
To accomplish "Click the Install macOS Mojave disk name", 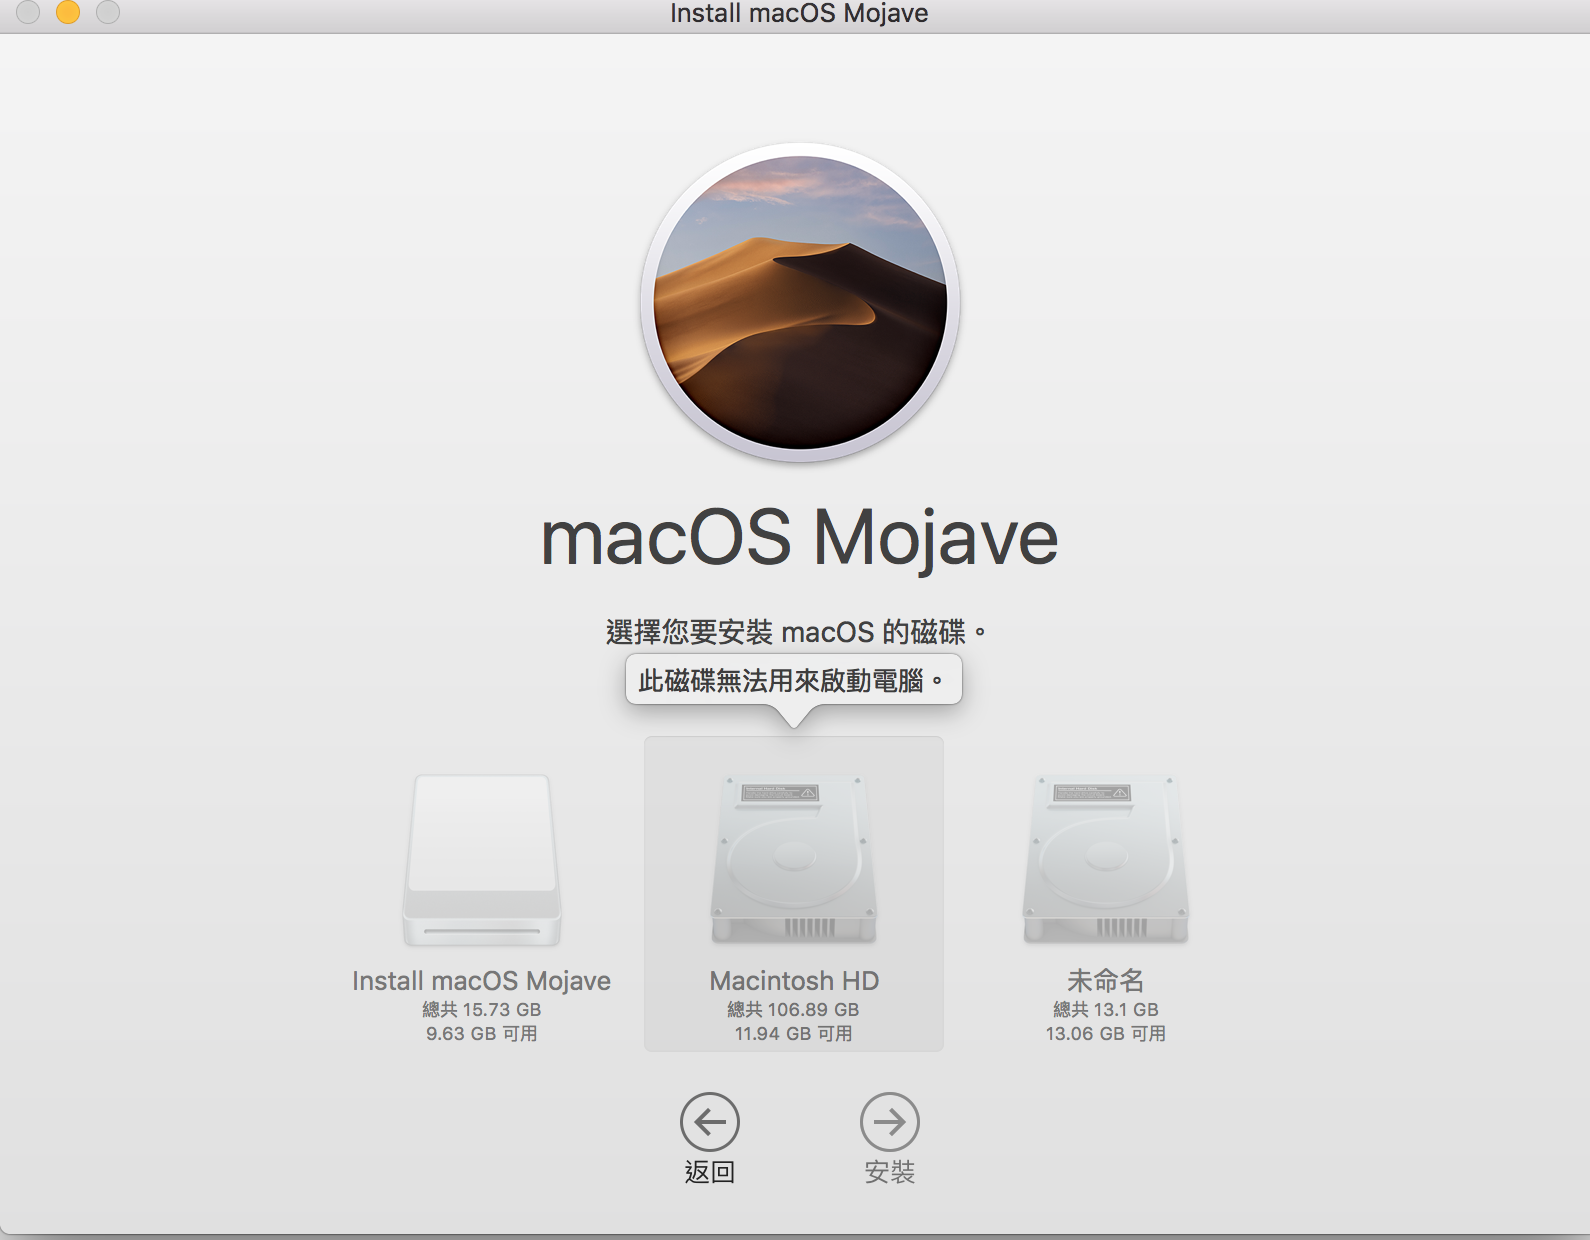I will (x=481, y=981).
